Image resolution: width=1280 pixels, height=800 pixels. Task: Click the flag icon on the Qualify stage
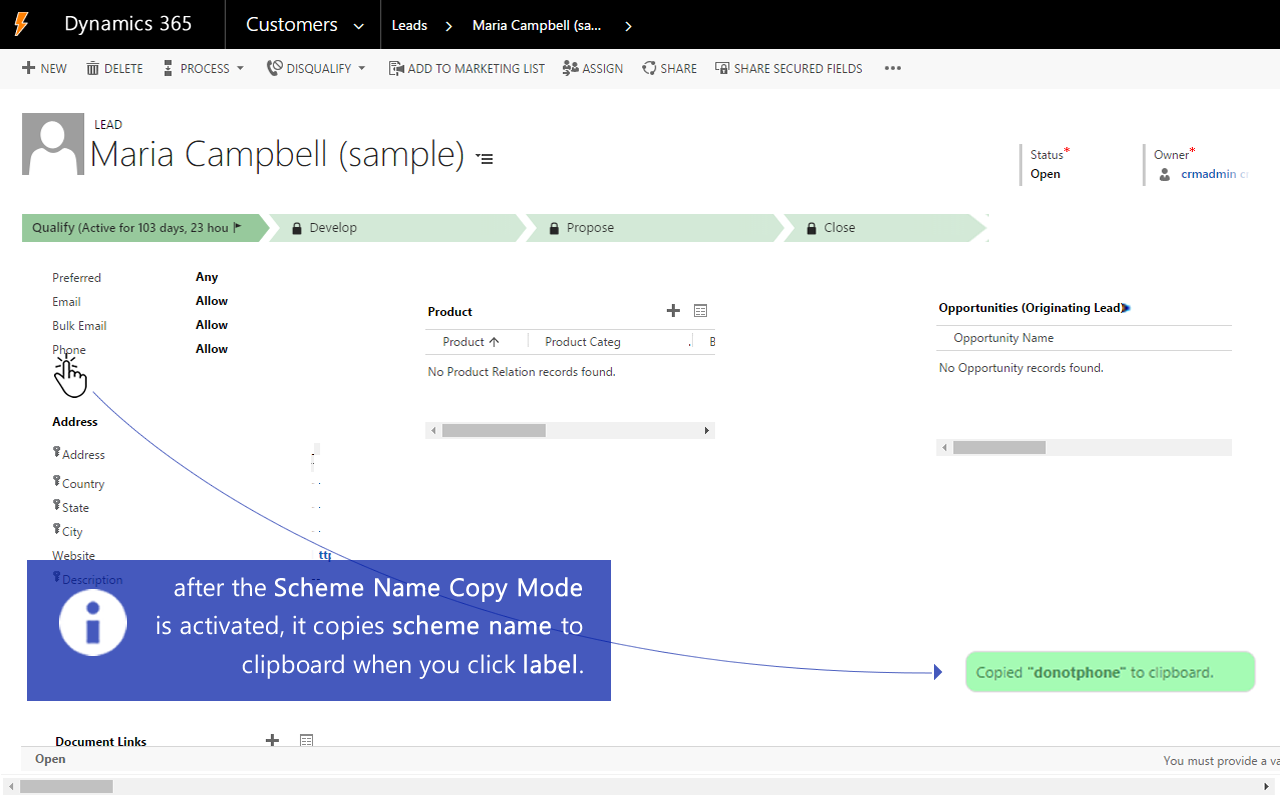click(x=238, y=227)
